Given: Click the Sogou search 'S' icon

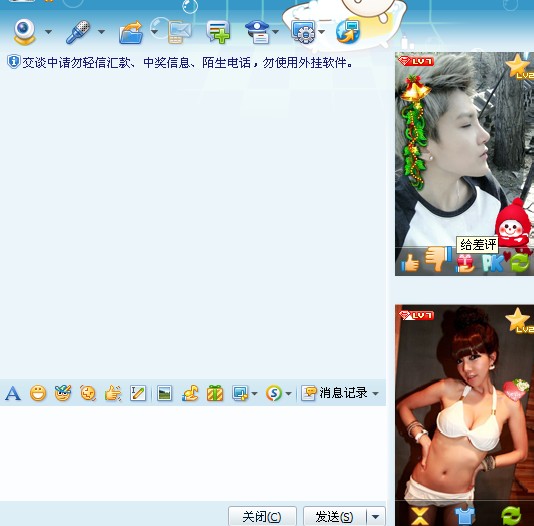Looking at the screenshot, I should [274, 394].
